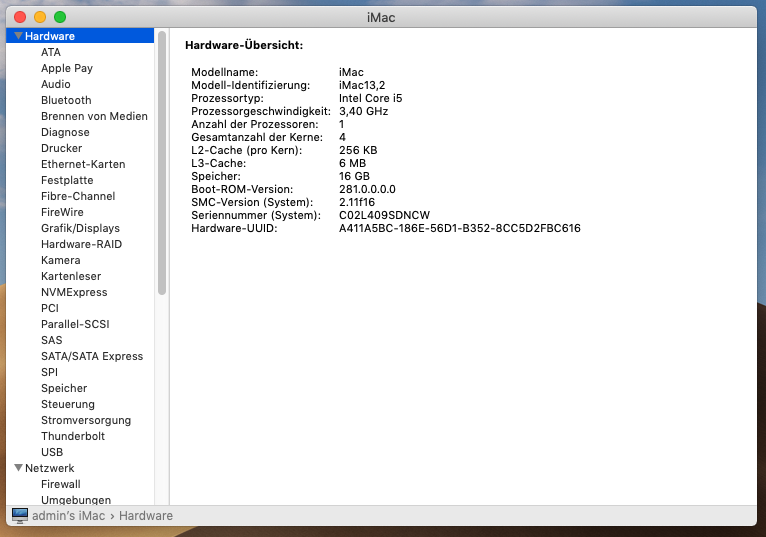Select SPI in the sidebar
This screenshot has height=537, width=766.
(49, 372)
